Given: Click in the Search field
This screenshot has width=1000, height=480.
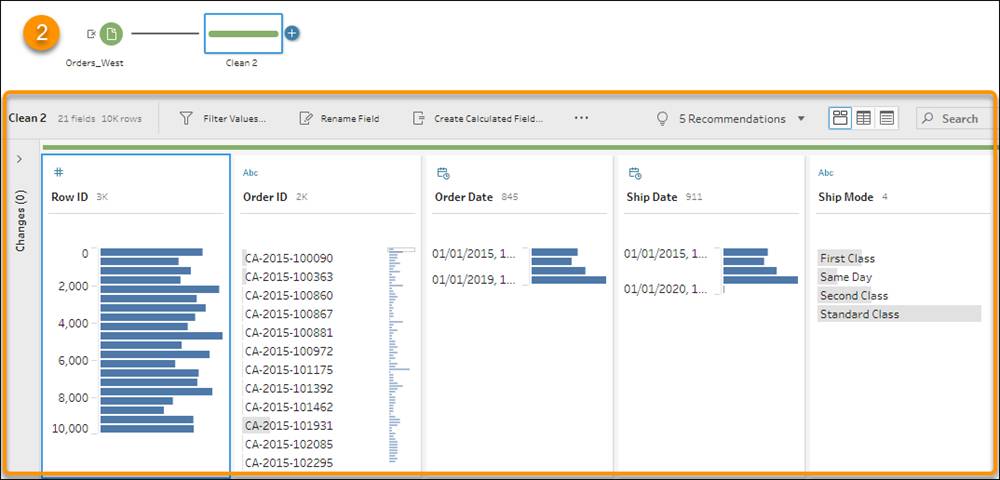Looking at the screenshot, I should (957, 119).
